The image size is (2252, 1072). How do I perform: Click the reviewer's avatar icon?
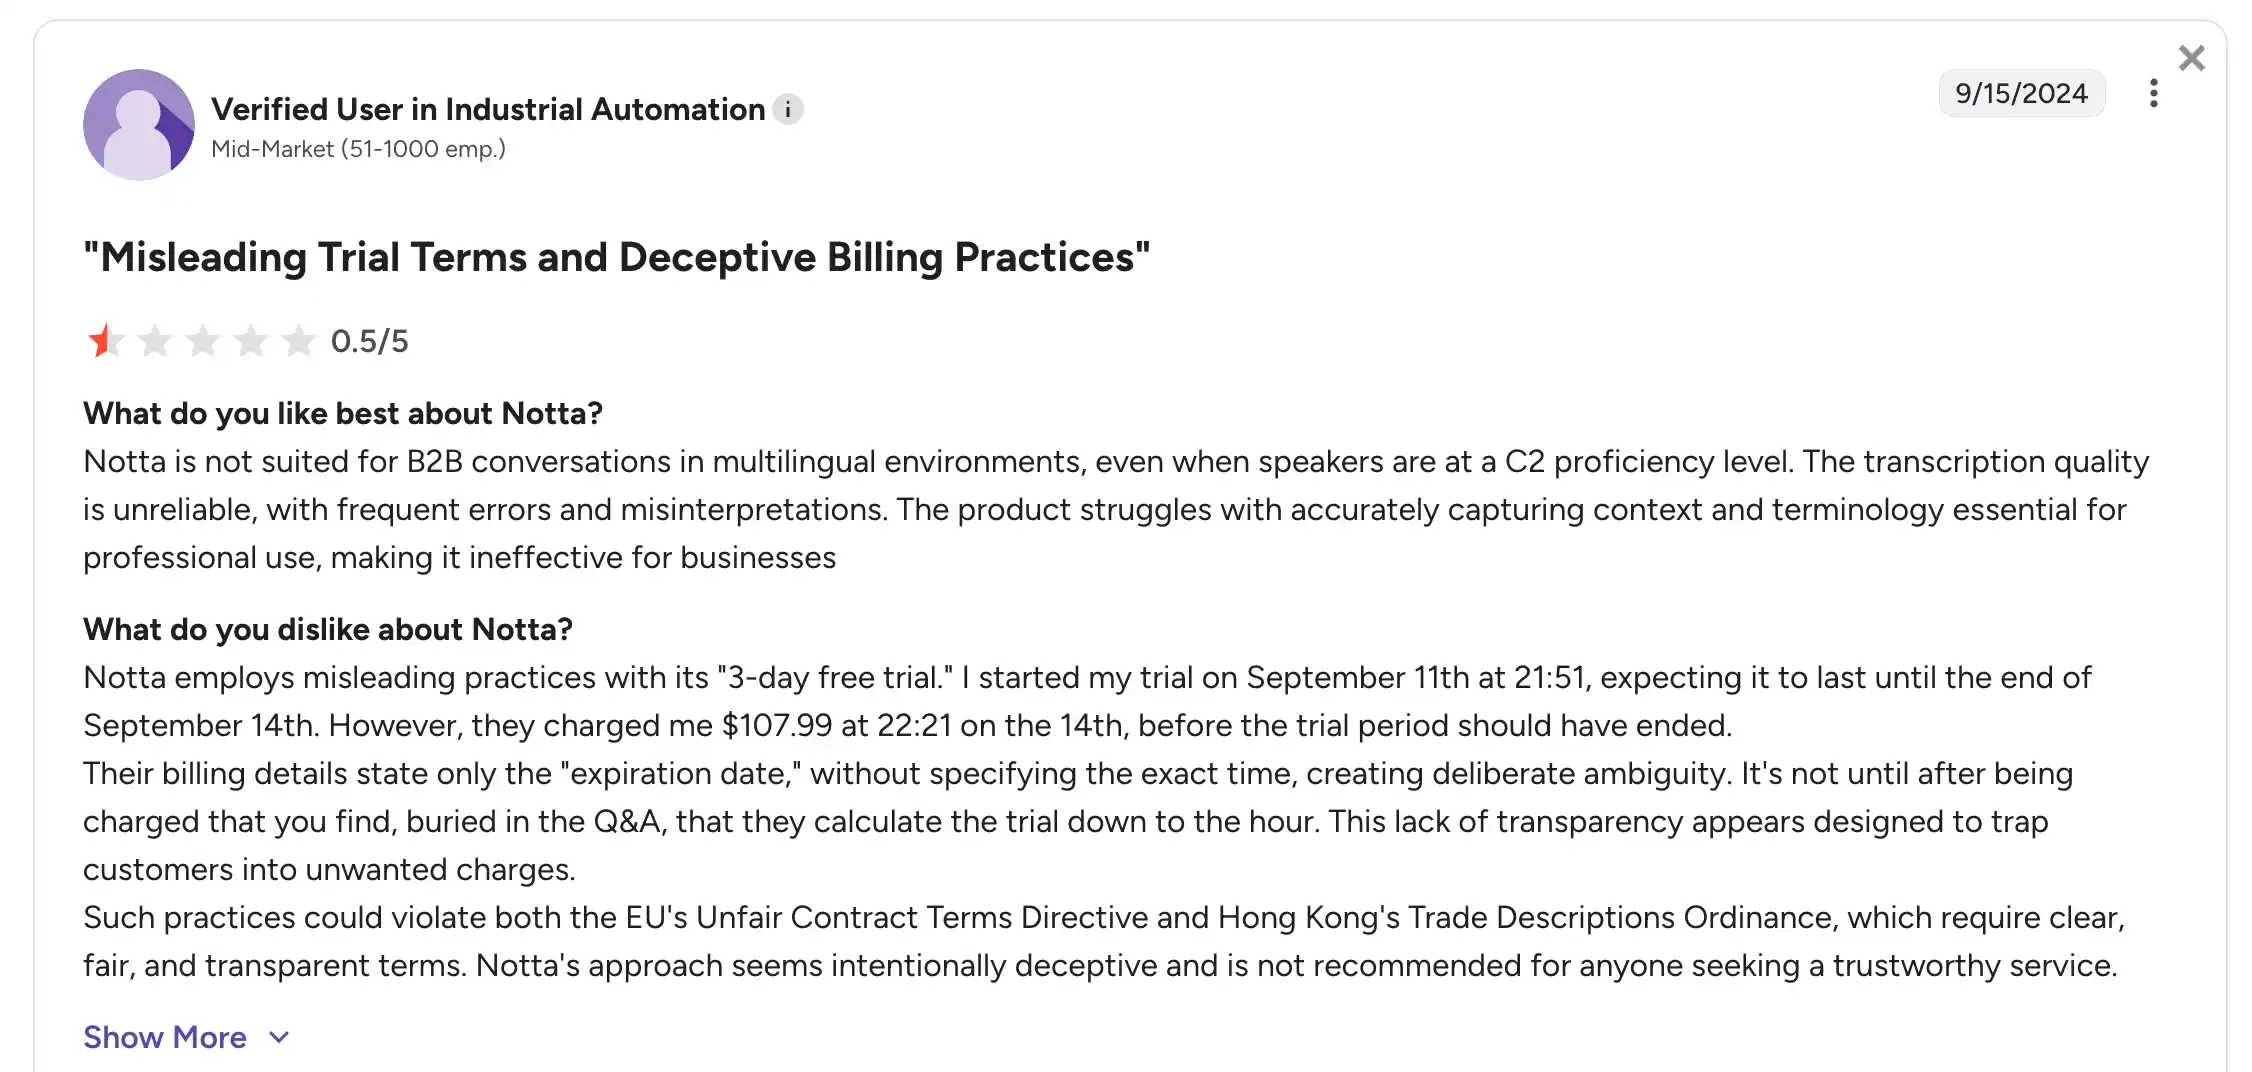point(139,124)
